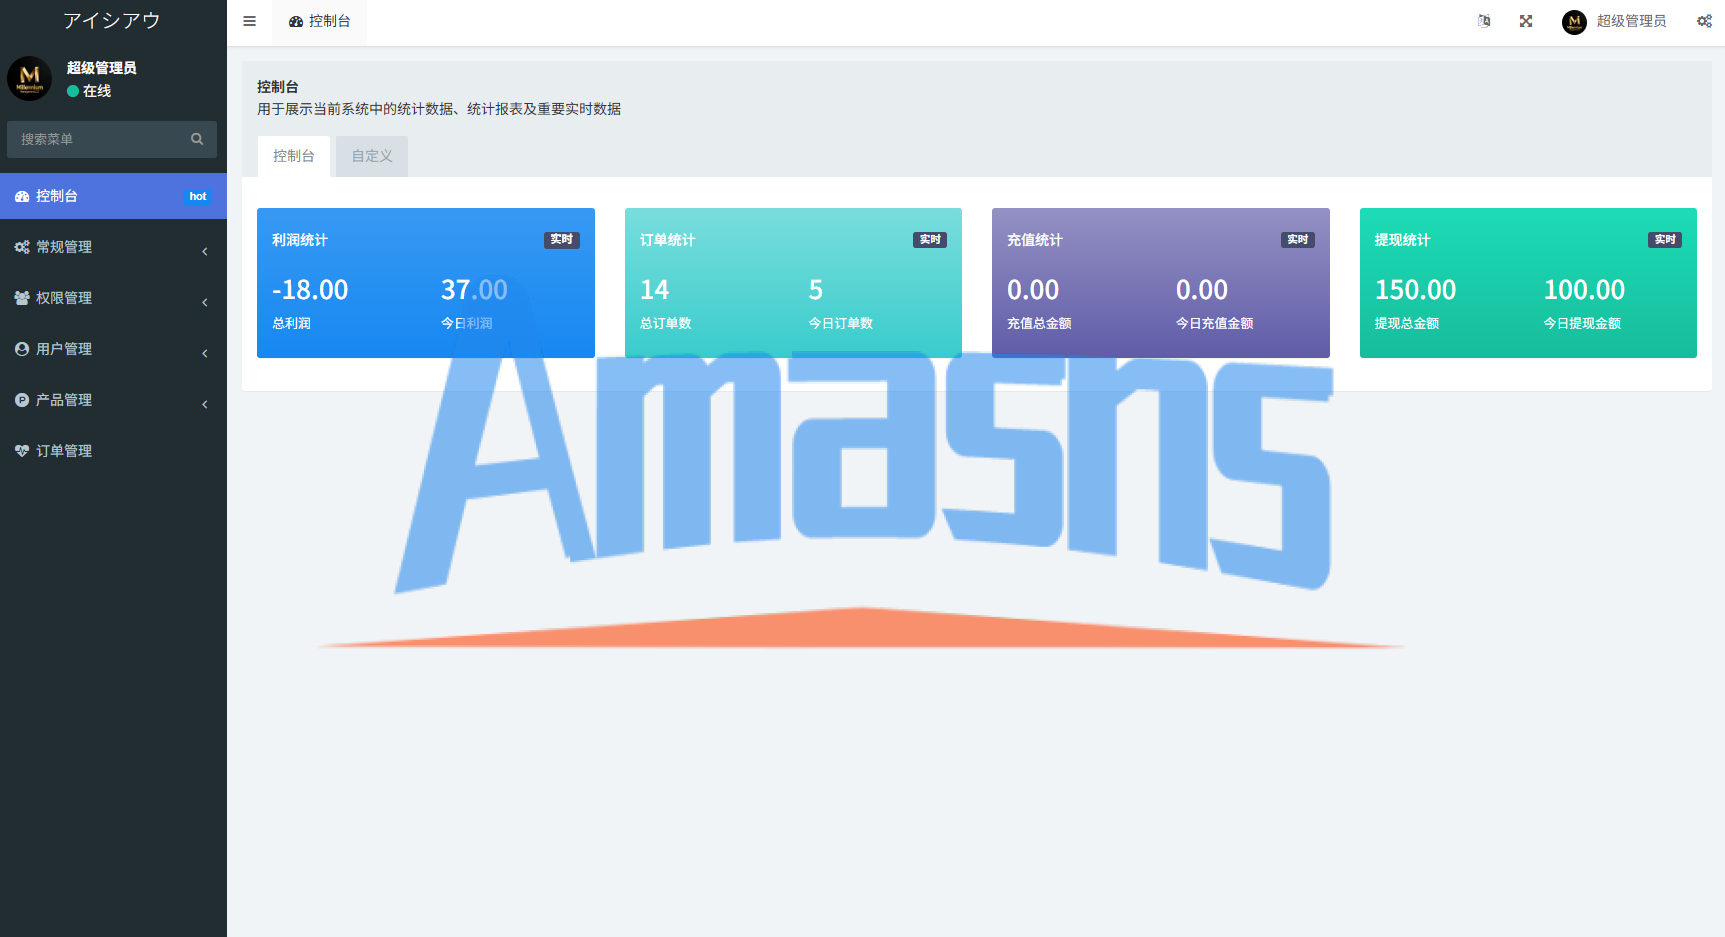
Task: Switch to the 自定义 tab
Action: click(x=372, y=156)
